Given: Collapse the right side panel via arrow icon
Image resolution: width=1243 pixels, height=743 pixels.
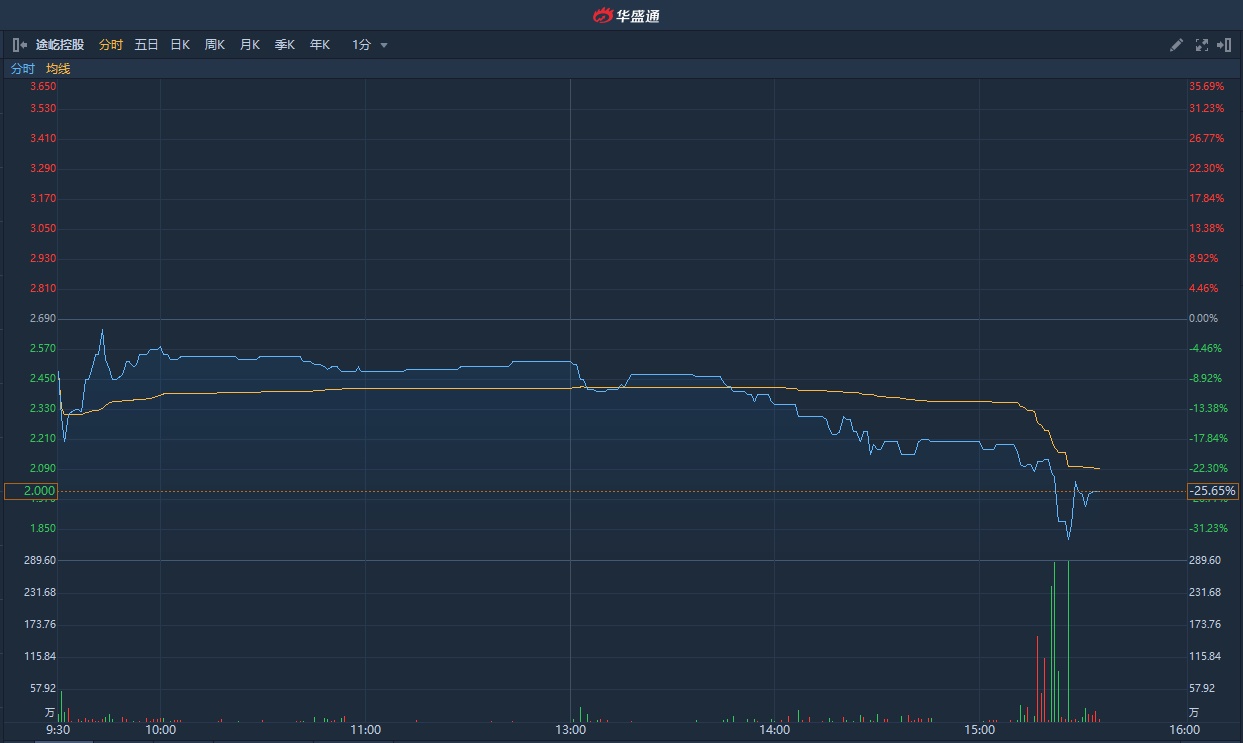Looking at the screenshot, I should [1224, 45].
